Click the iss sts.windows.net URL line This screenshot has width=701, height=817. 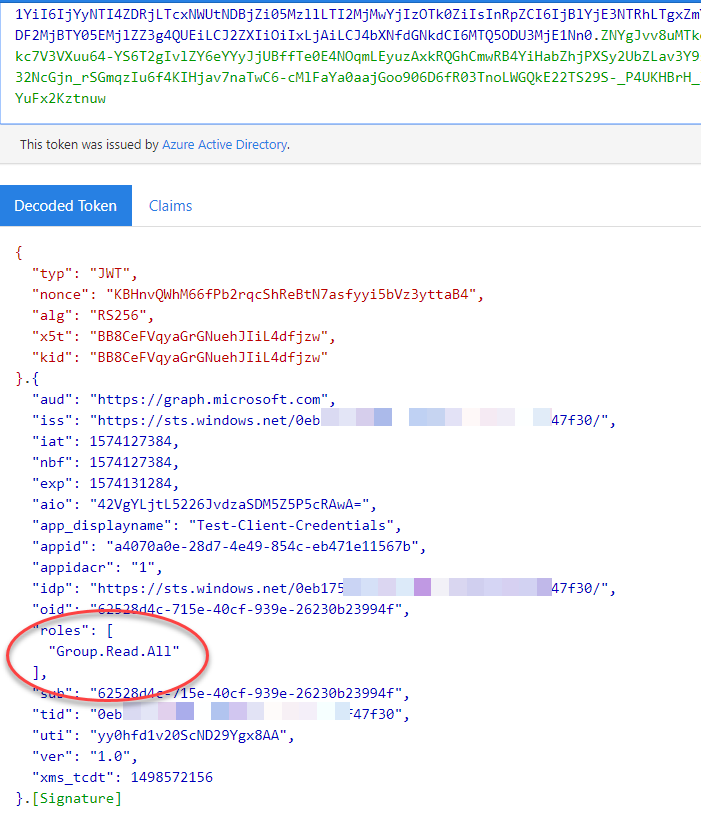[x=324, y=420]
